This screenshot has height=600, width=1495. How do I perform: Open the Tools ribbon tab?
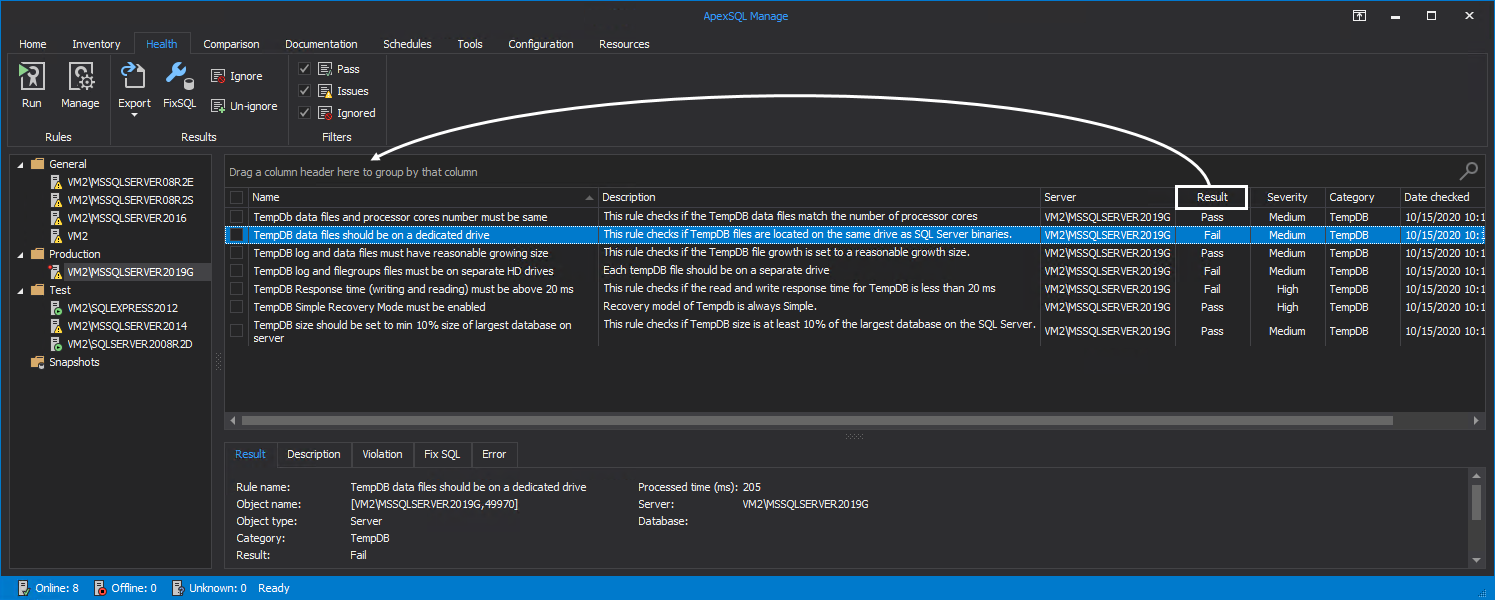click(470, 44)
